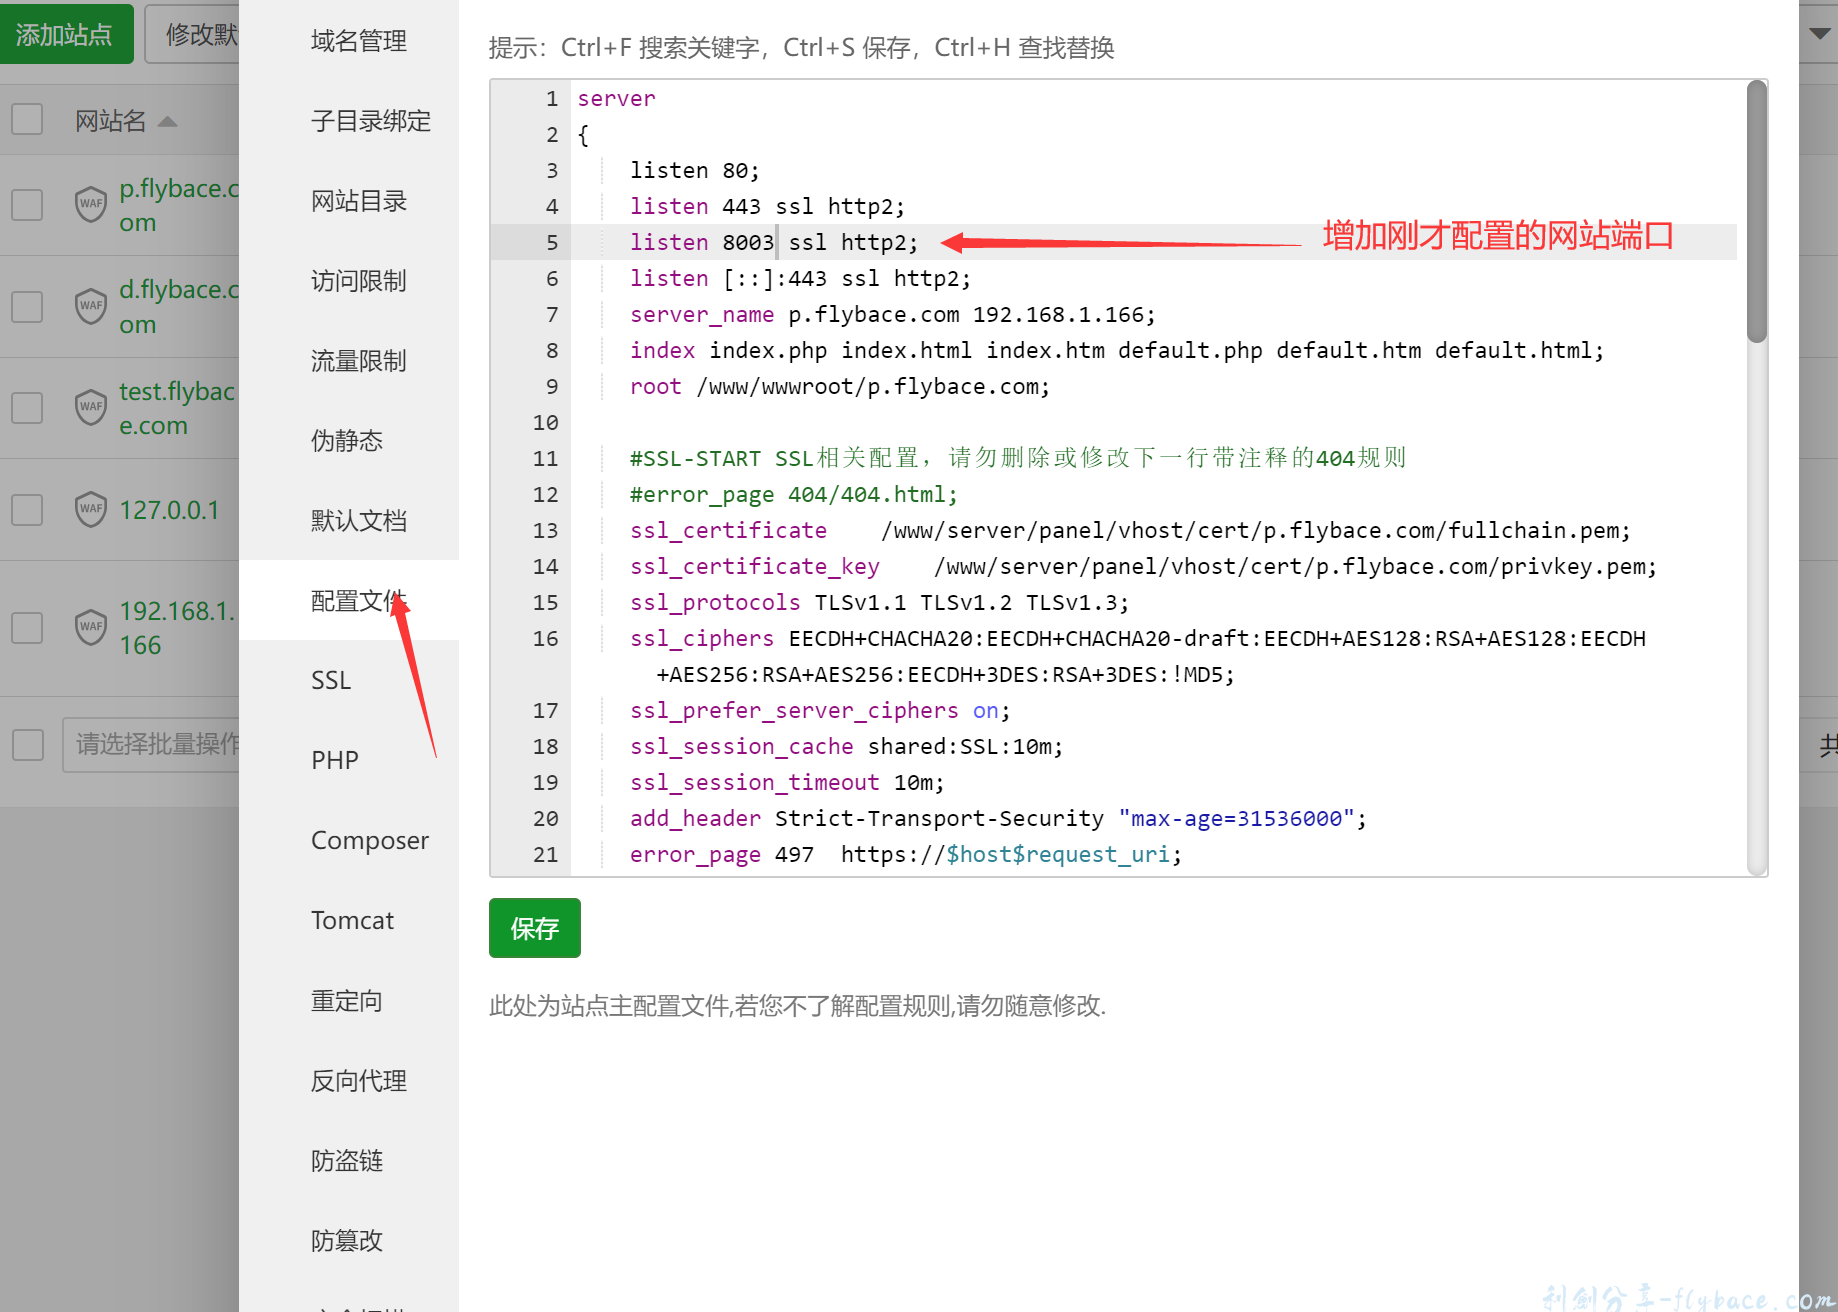Open the SSL settings tab

point(331,681)
